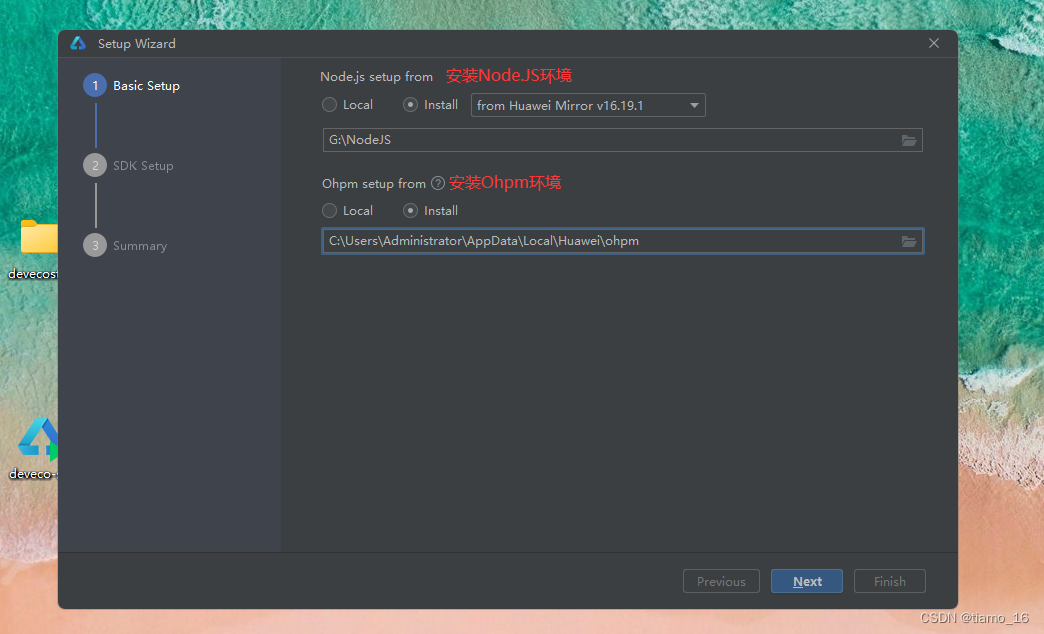
Task: Click the 'Ohpm setup from' label
Action: click(x=374, y=183)
